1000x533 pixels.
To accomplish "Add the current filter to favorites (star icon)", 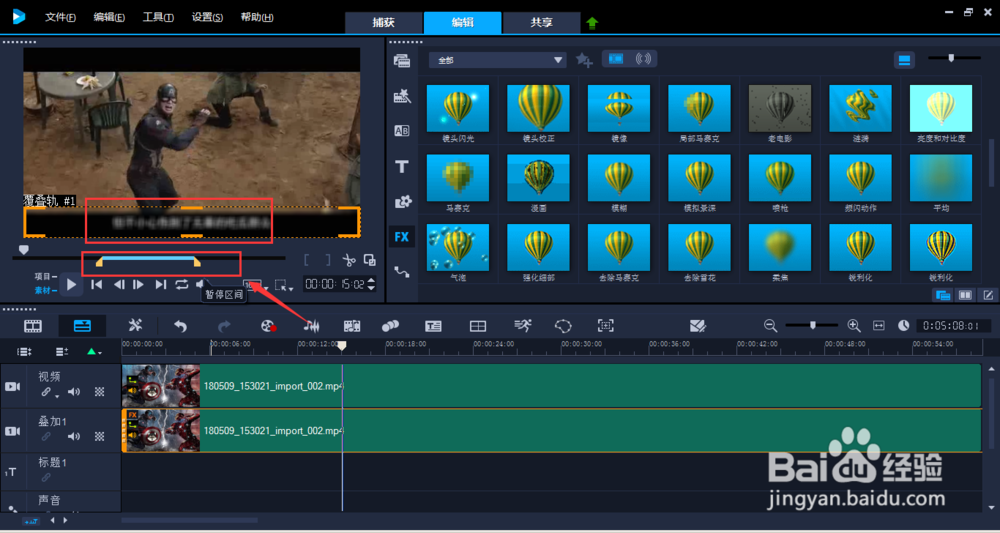I will click(584, 59).
